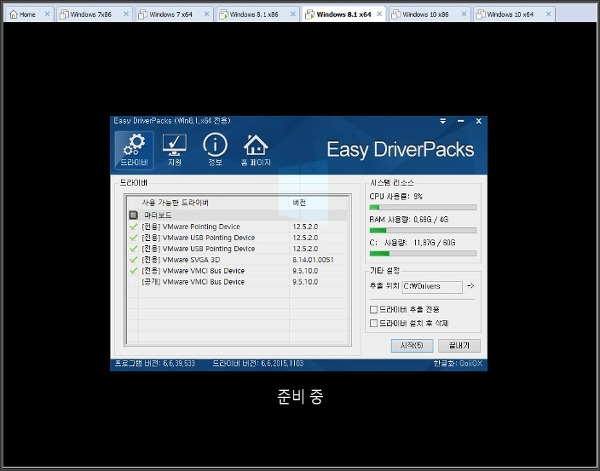Switch to the Windows 10 x64 tab
Screen dimensions: 600x471
click(x=510, y=15)
